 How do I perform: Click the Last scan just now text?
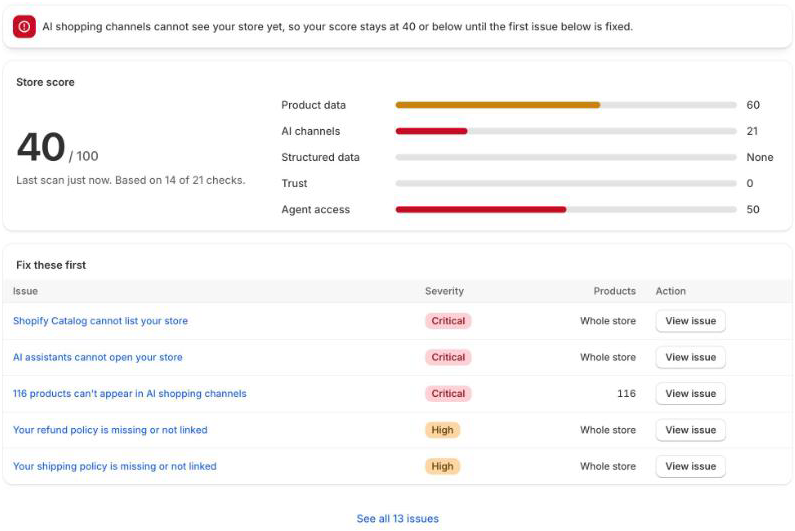pos(130,181)
